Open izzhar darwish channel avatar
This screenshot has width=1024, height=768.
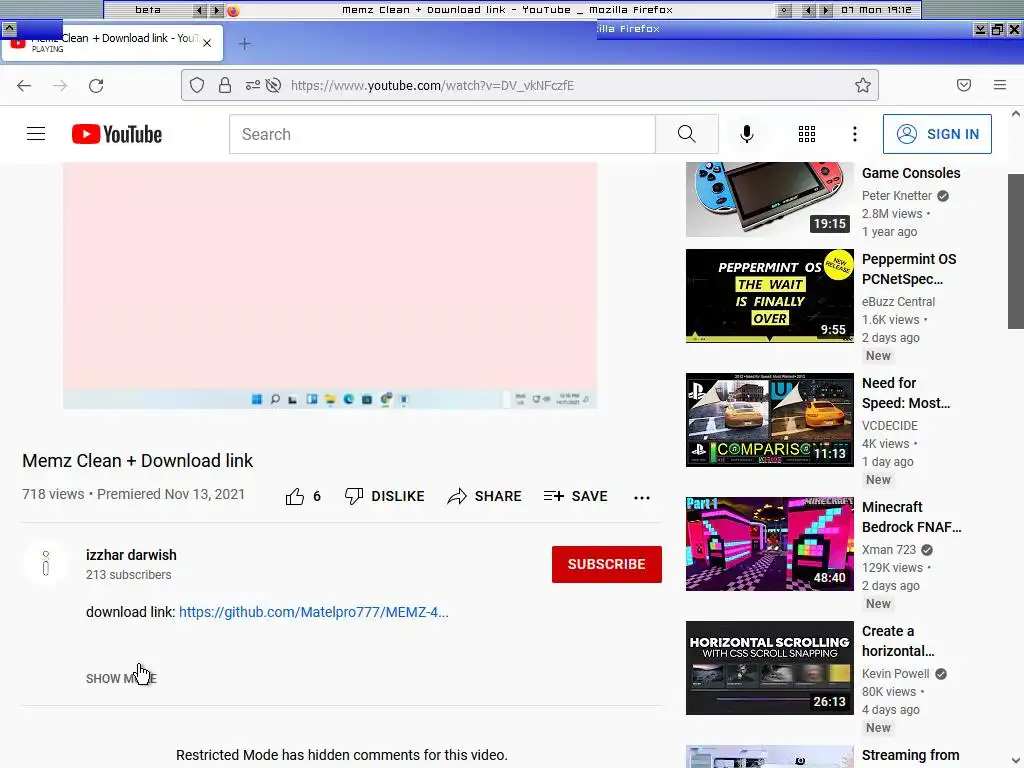click(46, 563)
